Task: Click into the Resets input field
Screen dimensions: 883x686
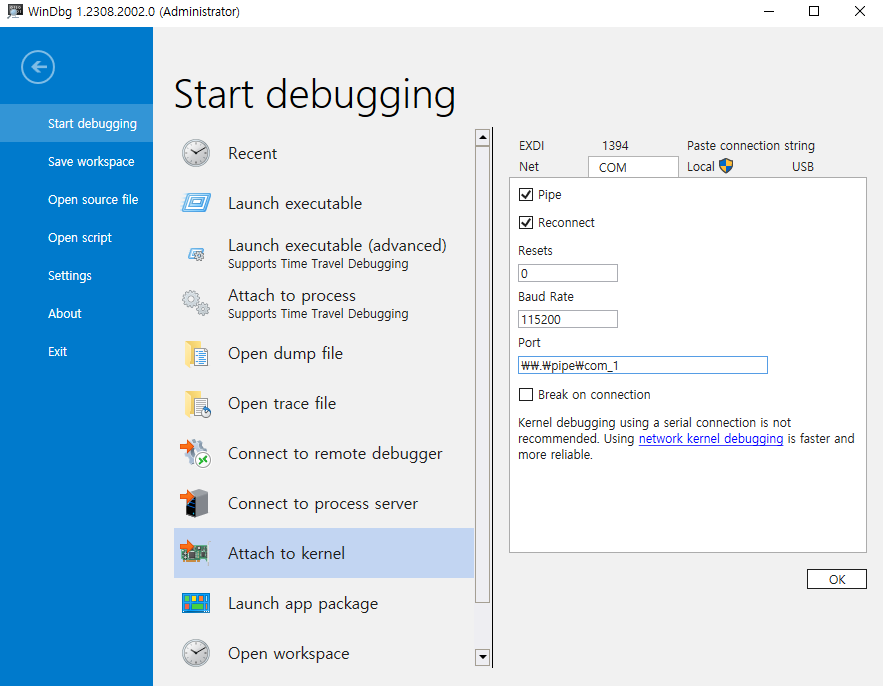Action: click(x=568, y=273)
